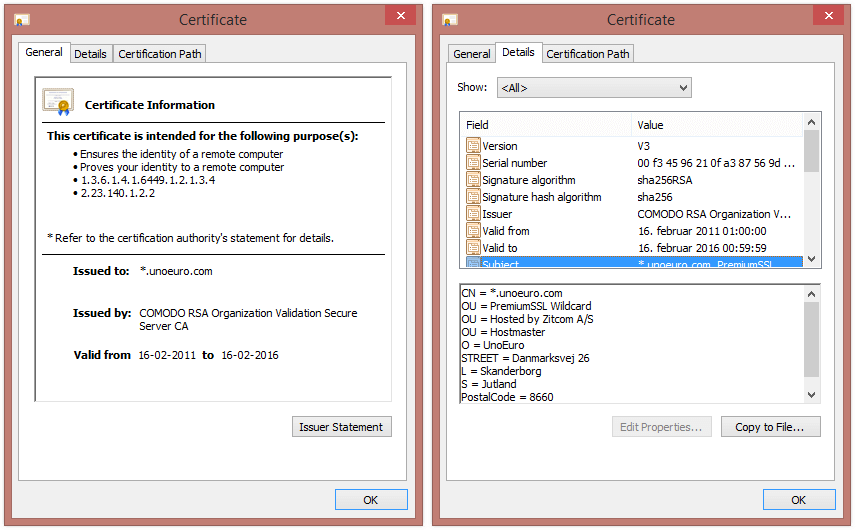Click the Valid from date 16-02-2011
This screenshot has width=856, height=530.
167,355
